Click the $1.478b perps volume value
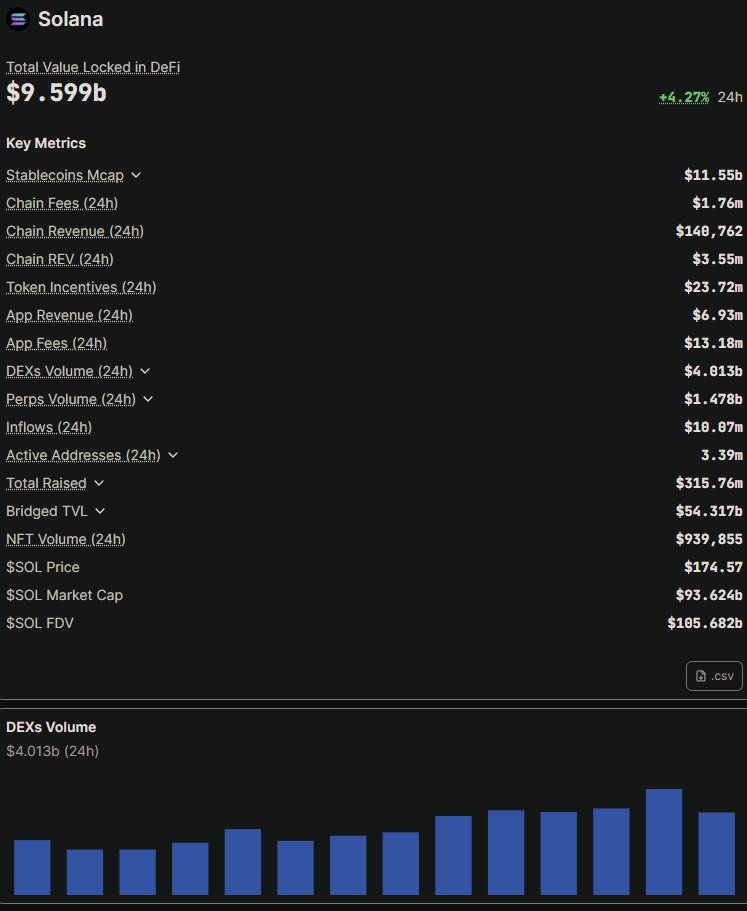This screenshot has width=747, height=911. [x=713, y=399]
